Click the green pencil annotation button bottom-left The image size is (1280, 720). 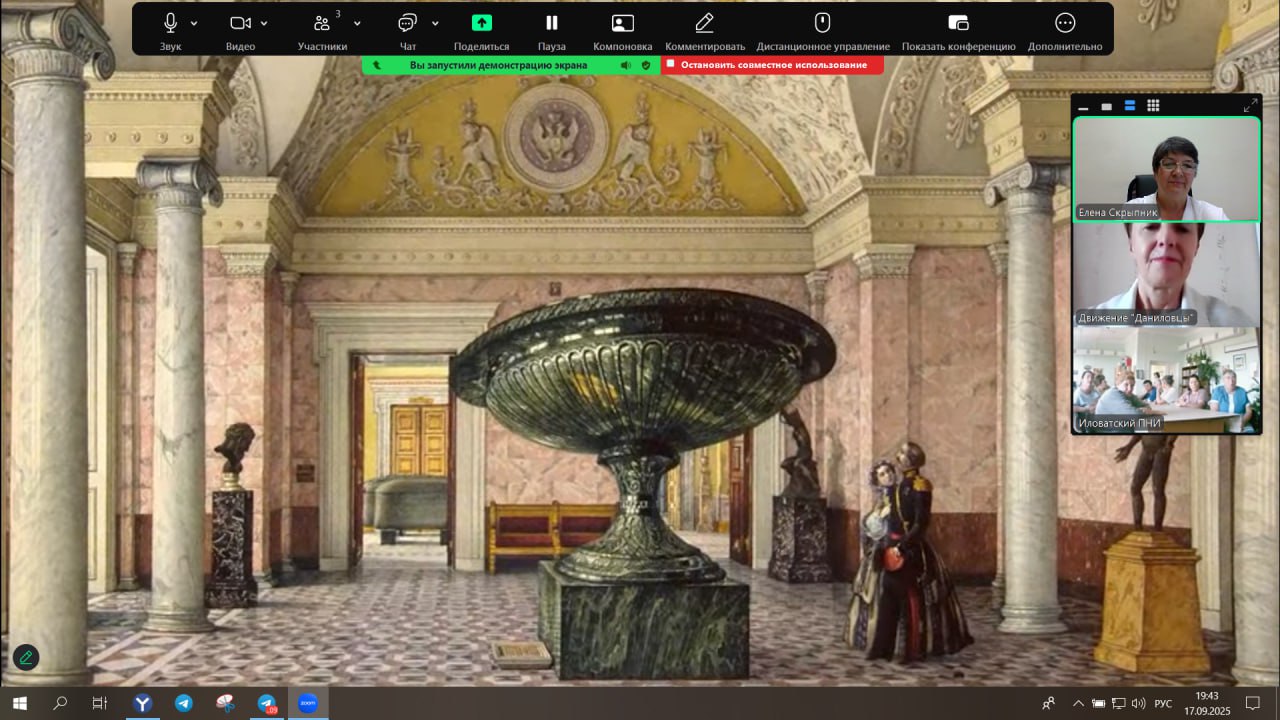pyautogui.click(x=26, y=657)
